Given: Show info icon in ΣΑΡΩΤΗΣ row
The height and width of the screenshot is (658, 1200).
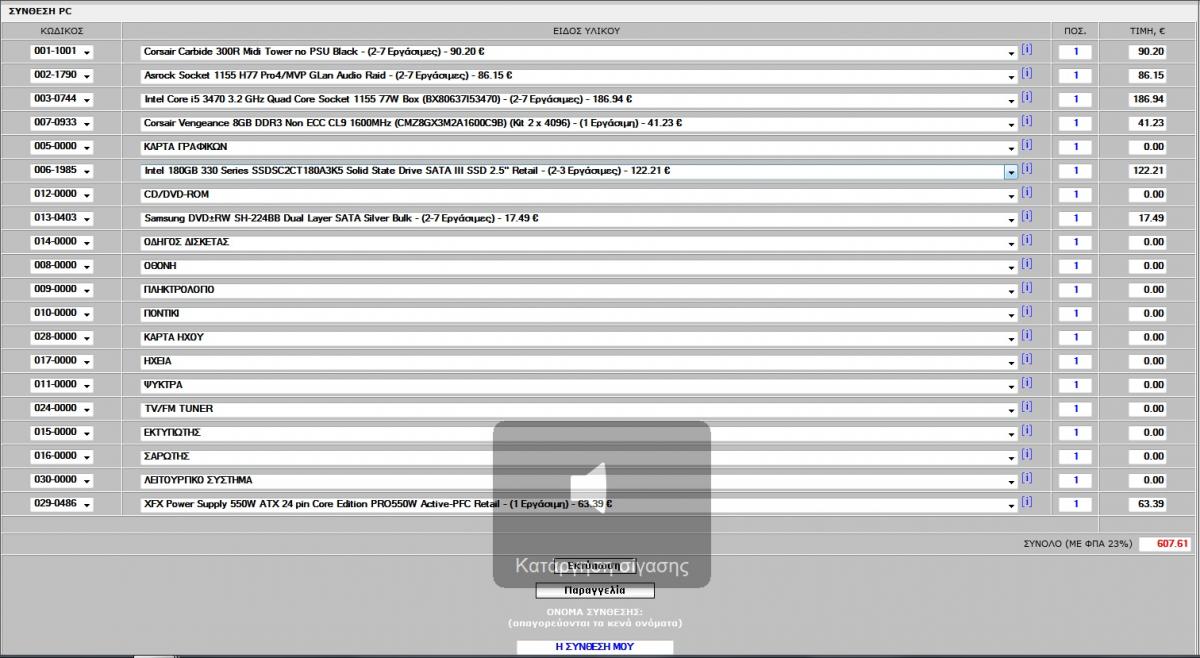Looking at the screenshot, I should click(1026, 454).
